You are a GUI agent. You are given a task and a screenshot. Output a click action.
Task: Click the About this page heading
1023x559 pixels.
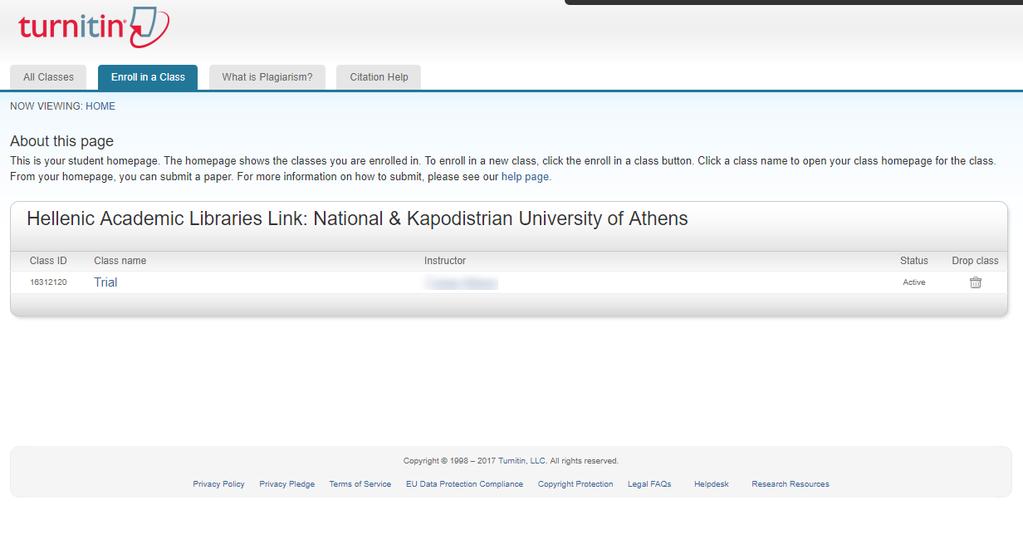click(x=62, y=141)
